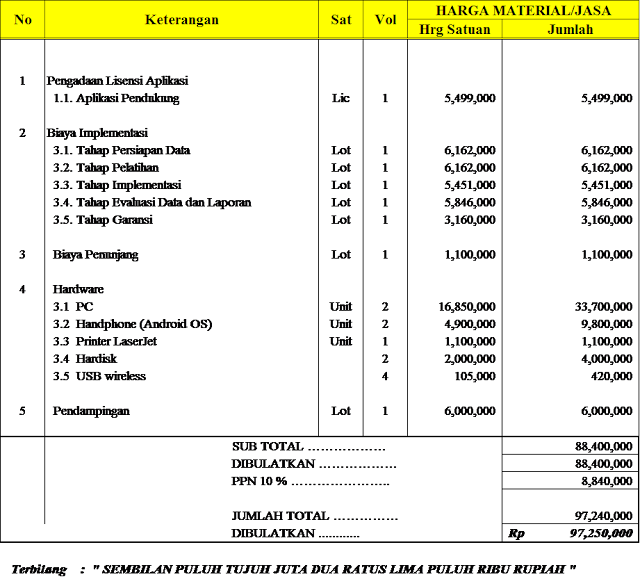This screenshot has height=579, width=640.
Task: Click unit price '105,000' for USB wireless
Action: coord(475,376)
